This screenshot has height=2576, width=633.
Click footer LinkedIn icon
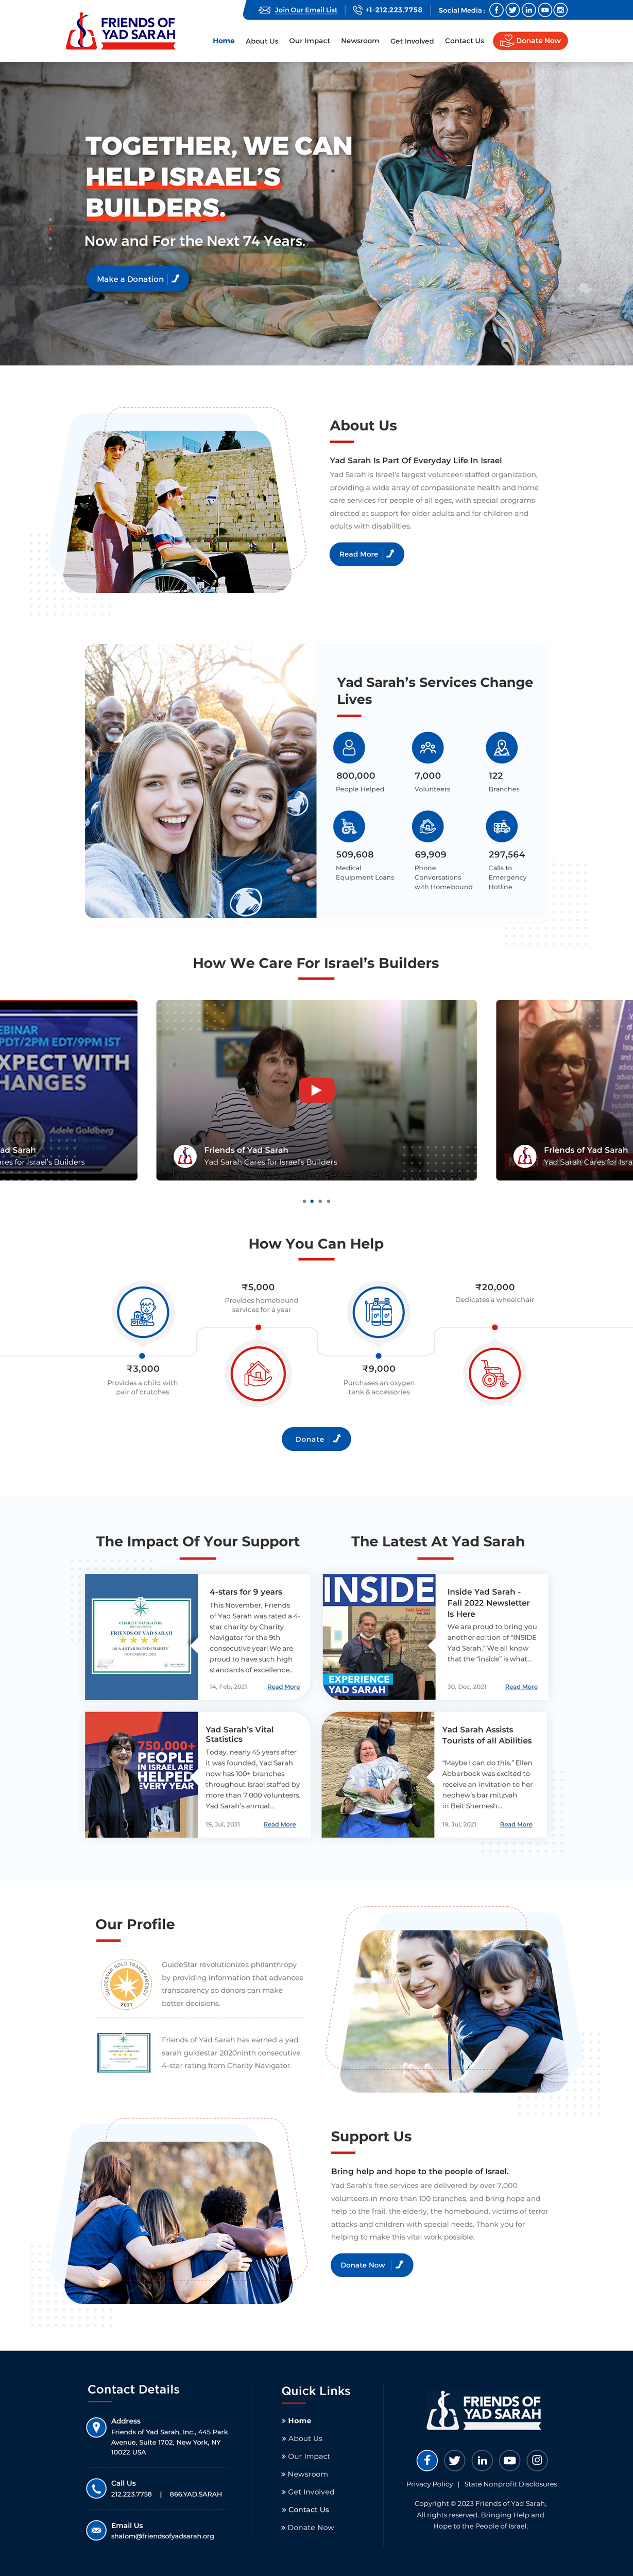coord(482,2460)
